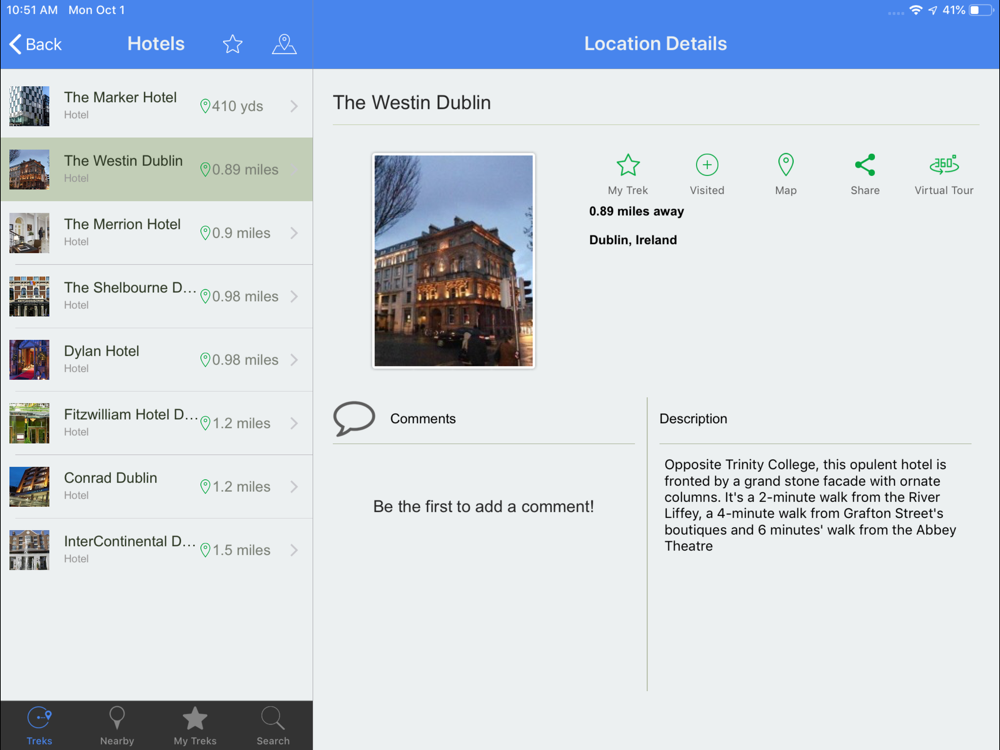Expand Fitzwilliam Hotel row chevron
The image size is (1000, 750).
294,423
